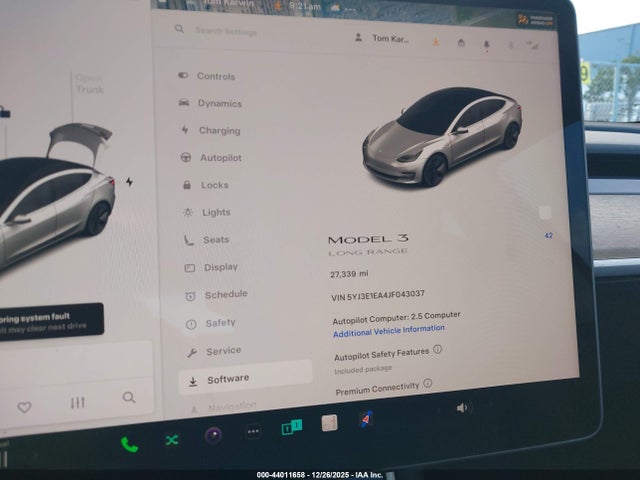The image size is (640, 480).
Task: Click the 27,339 mi odometer text
Action: coord(349,274)
